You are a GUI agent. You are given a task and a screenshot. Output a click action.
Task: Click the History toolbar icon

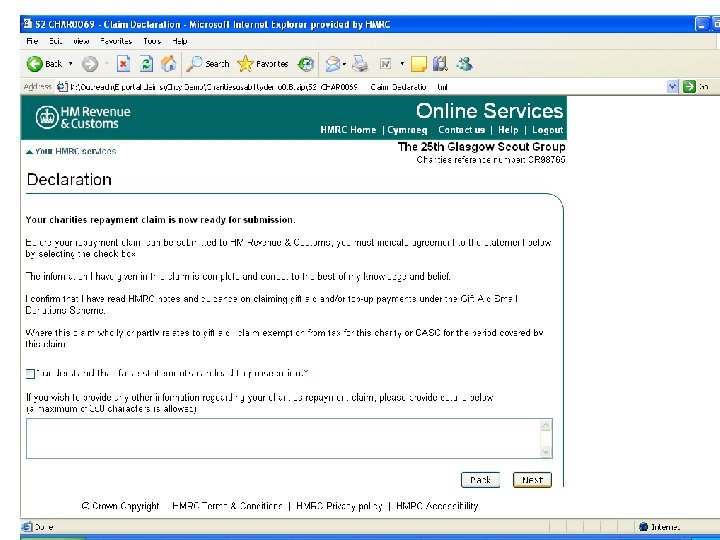306,64
